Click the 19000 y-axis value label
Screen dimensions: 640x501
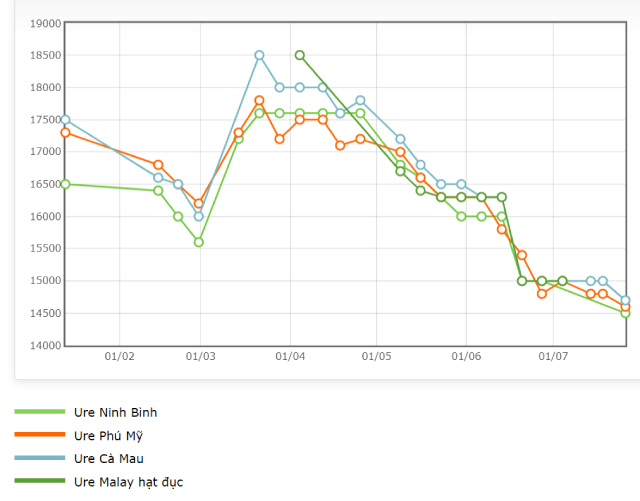(x=46, y=23)
